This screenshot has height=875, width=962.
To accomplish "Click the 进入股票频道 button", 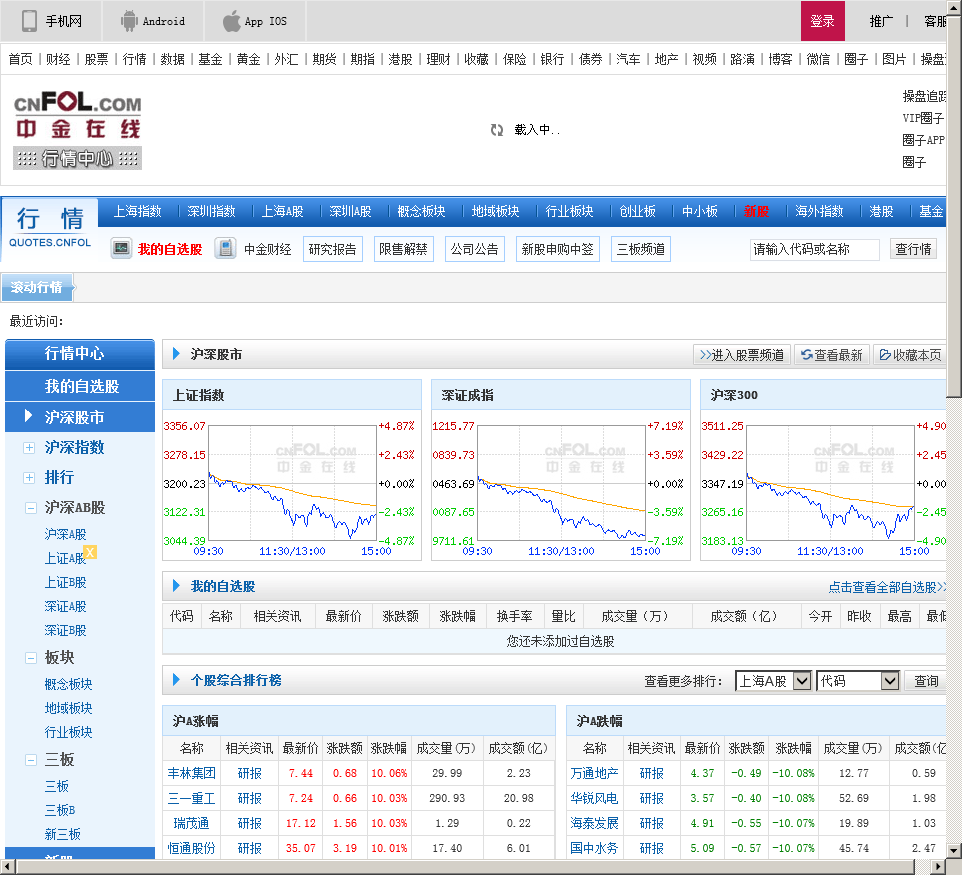I will (x=742, y=355).
